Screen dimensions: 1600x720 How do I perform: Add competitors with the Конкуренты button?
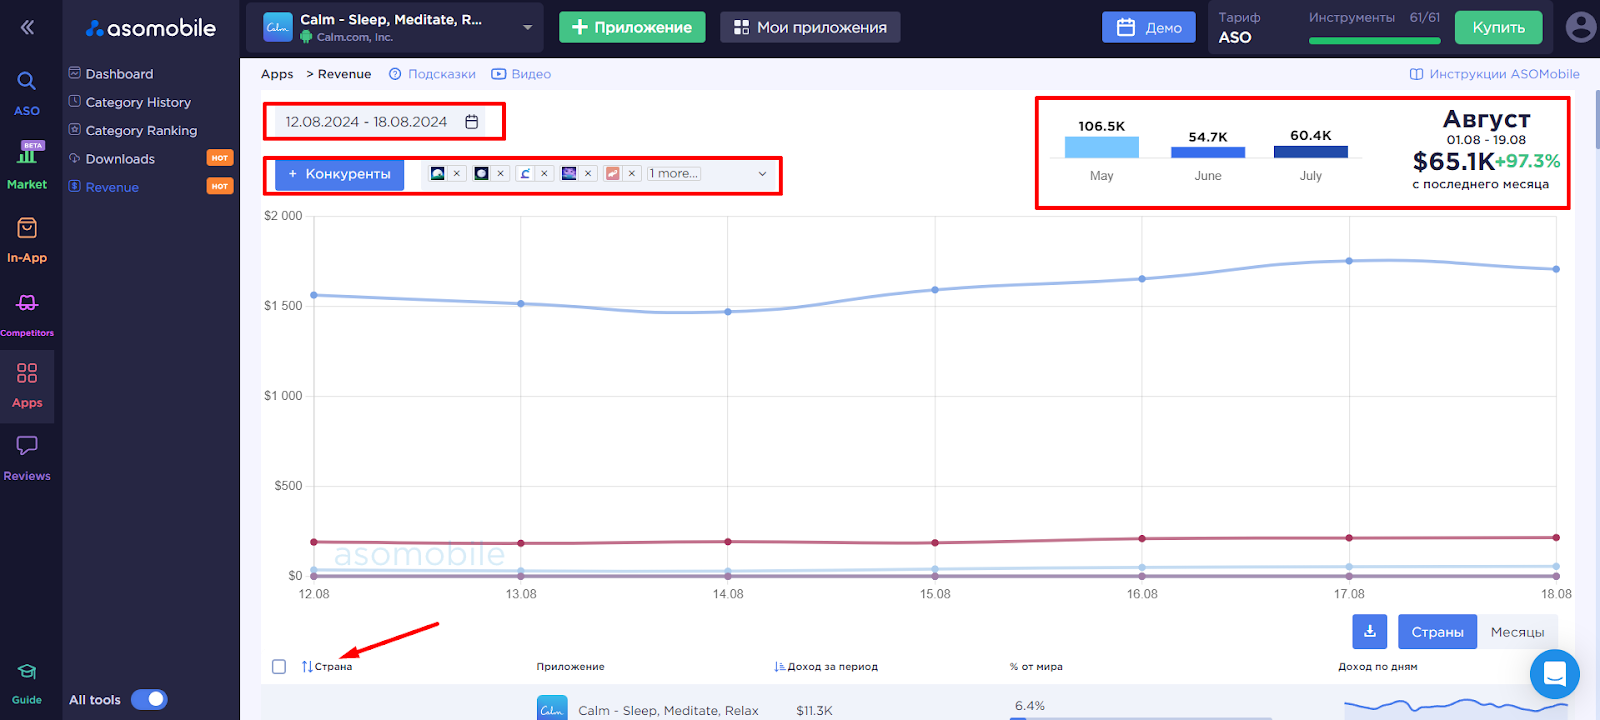tap(340, 174)
